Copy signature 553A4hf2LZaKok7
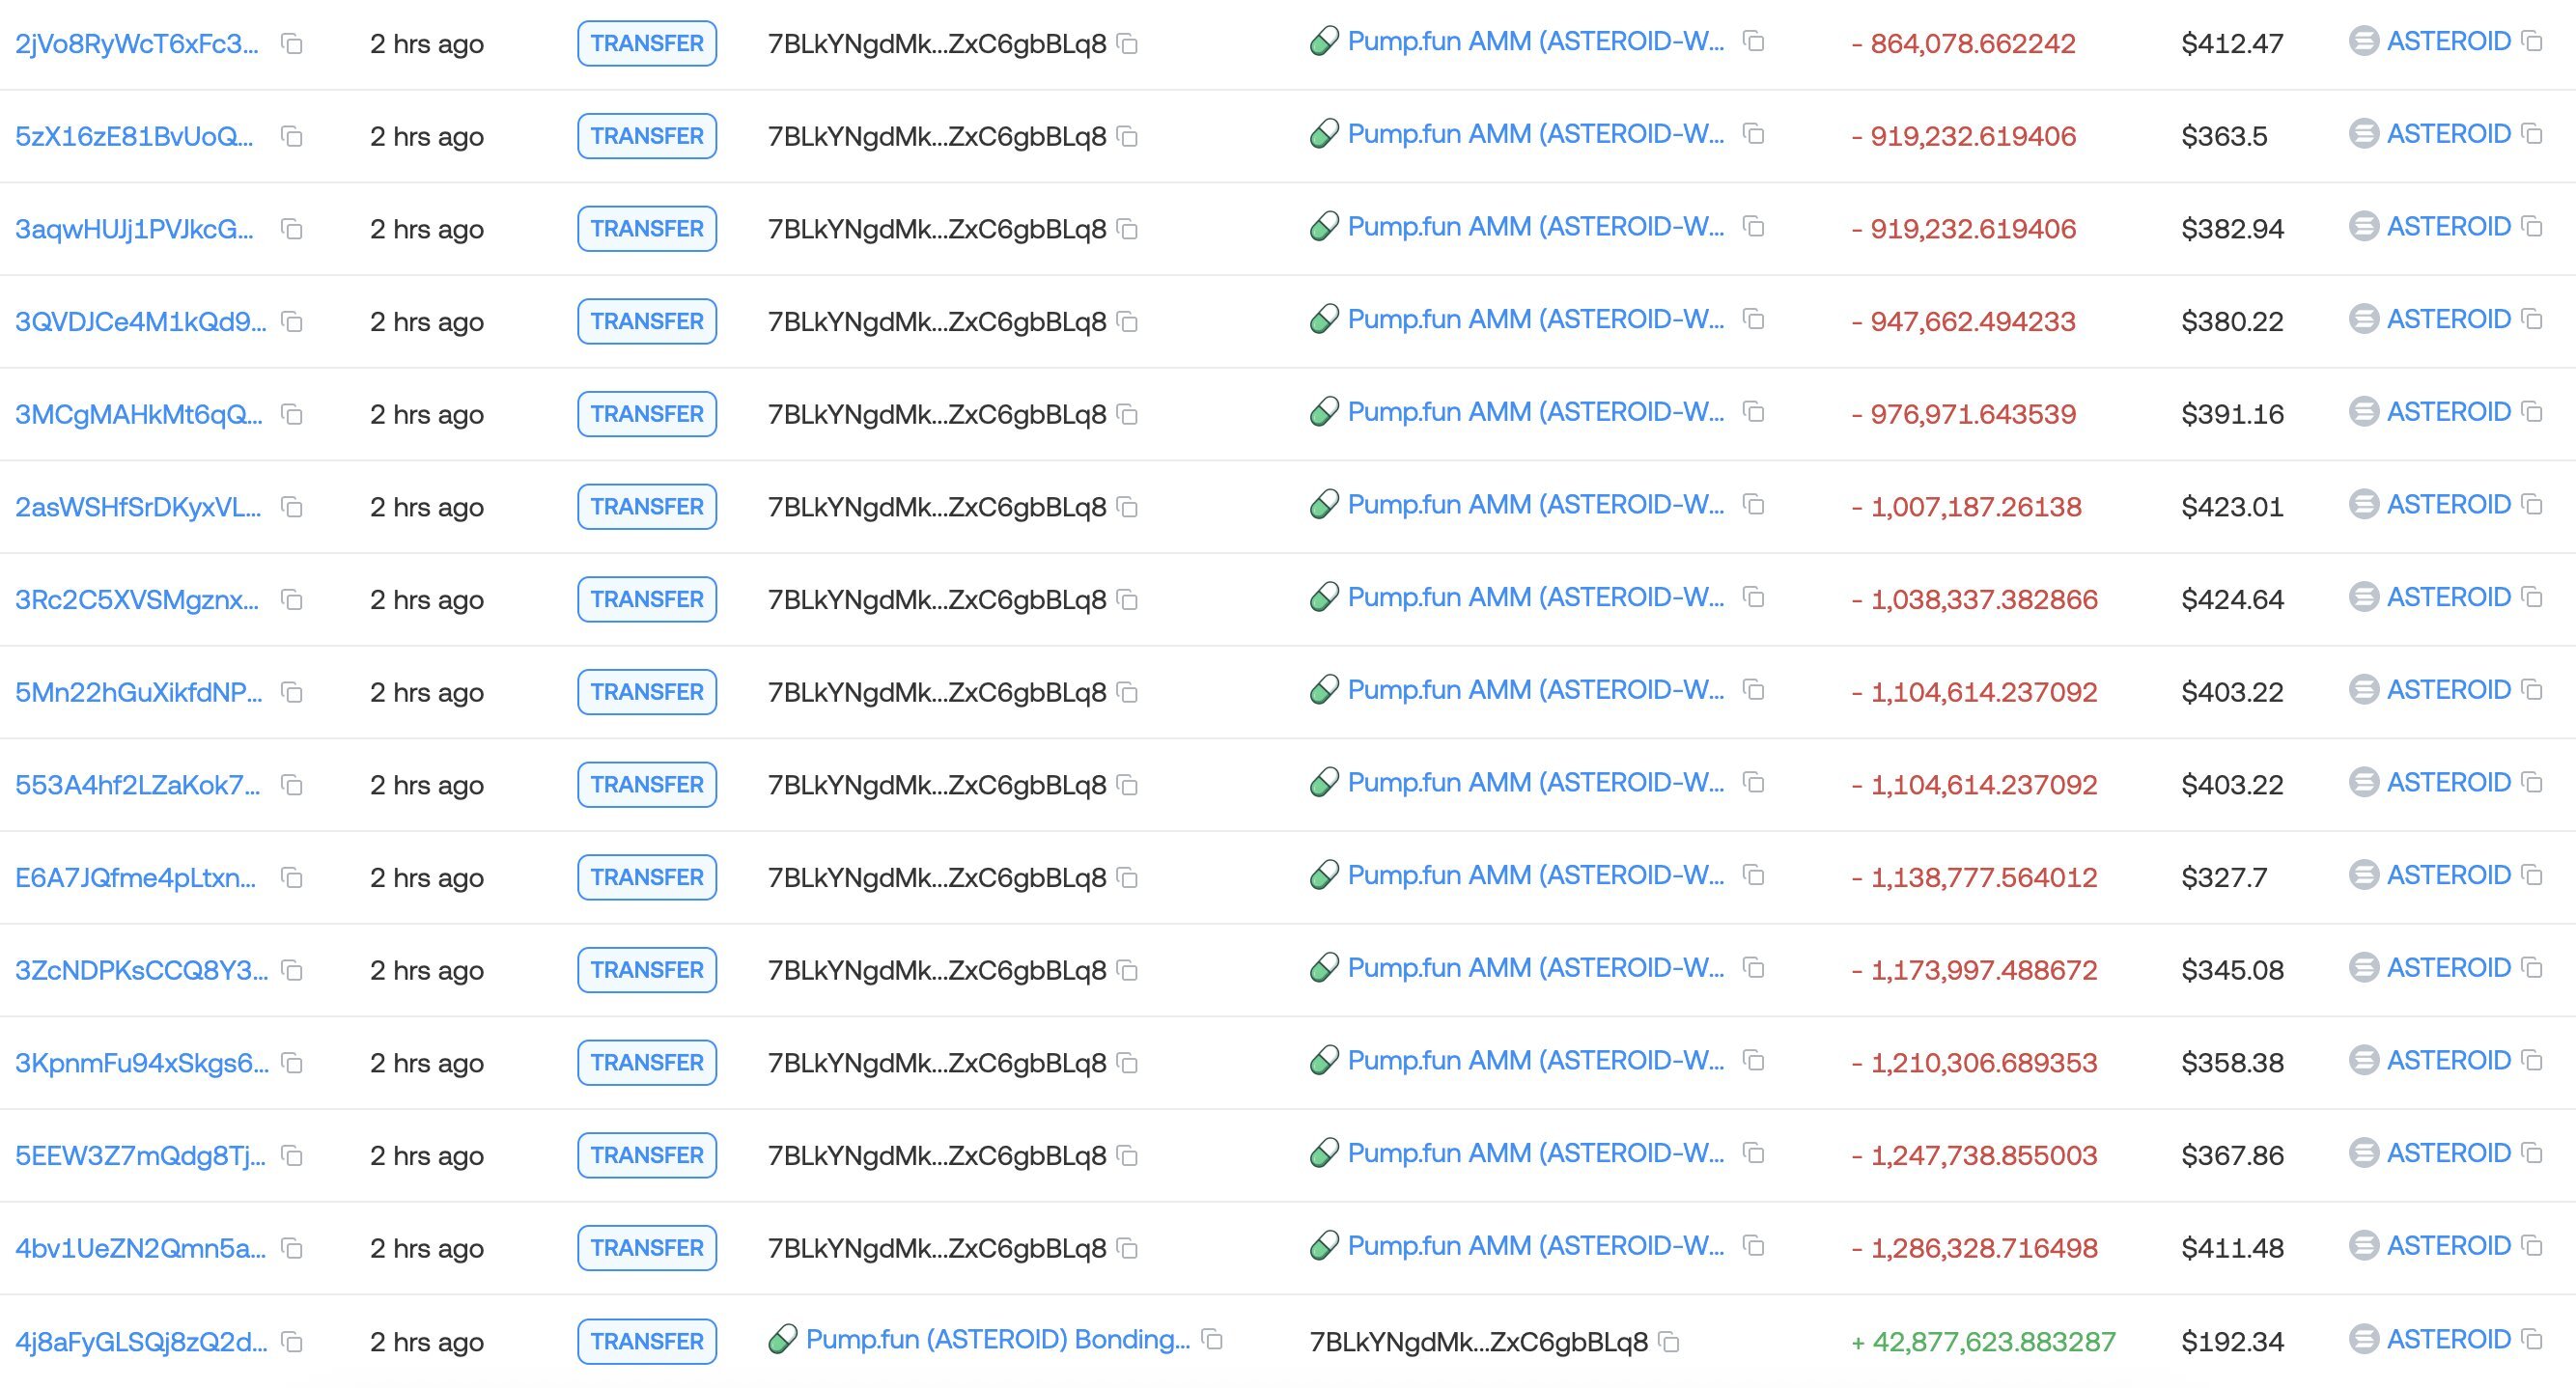This screenshot has height=1388, width=2576. 292,785
